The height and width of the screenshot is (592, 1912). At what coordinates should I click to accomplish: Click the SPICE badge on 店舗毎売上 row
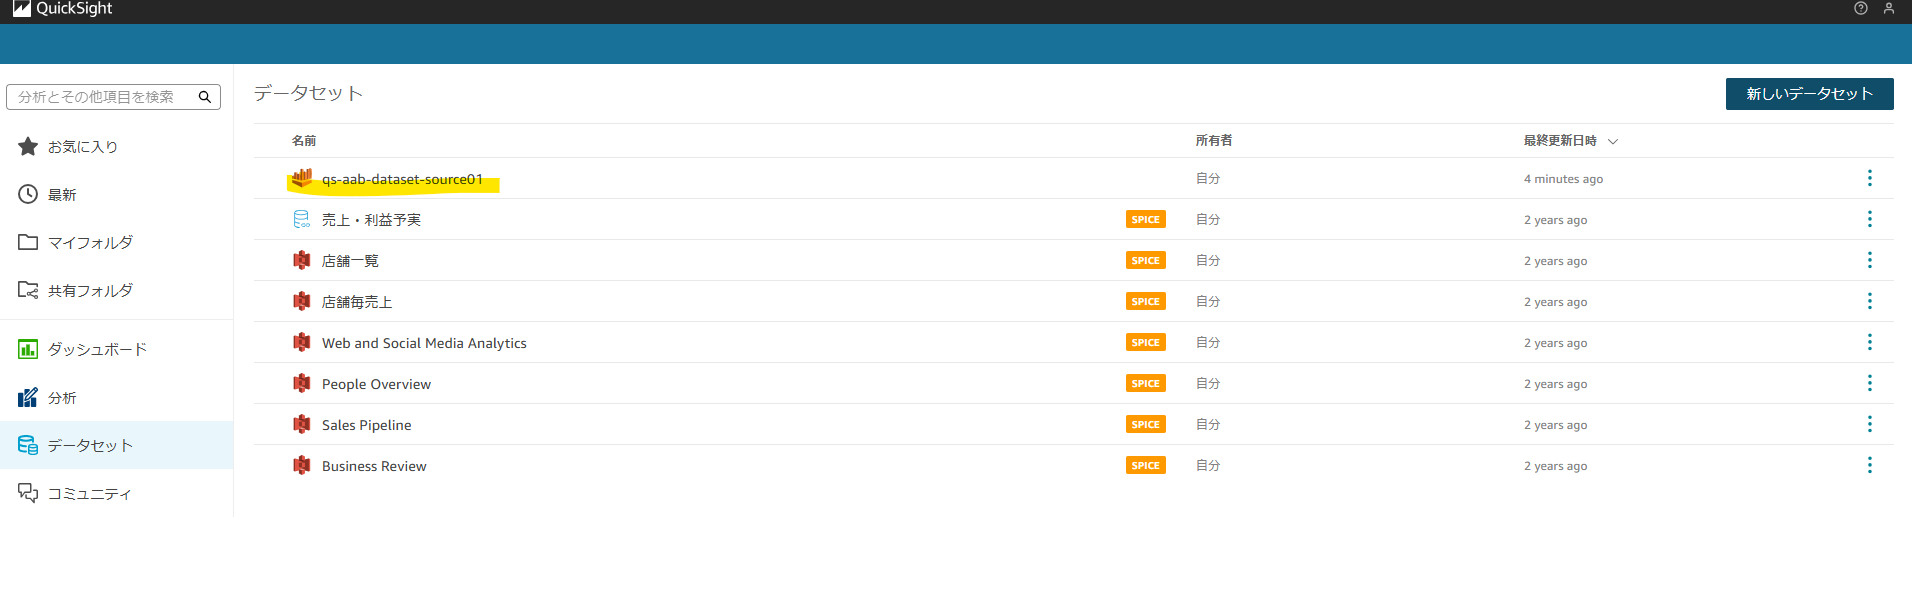1146,301
